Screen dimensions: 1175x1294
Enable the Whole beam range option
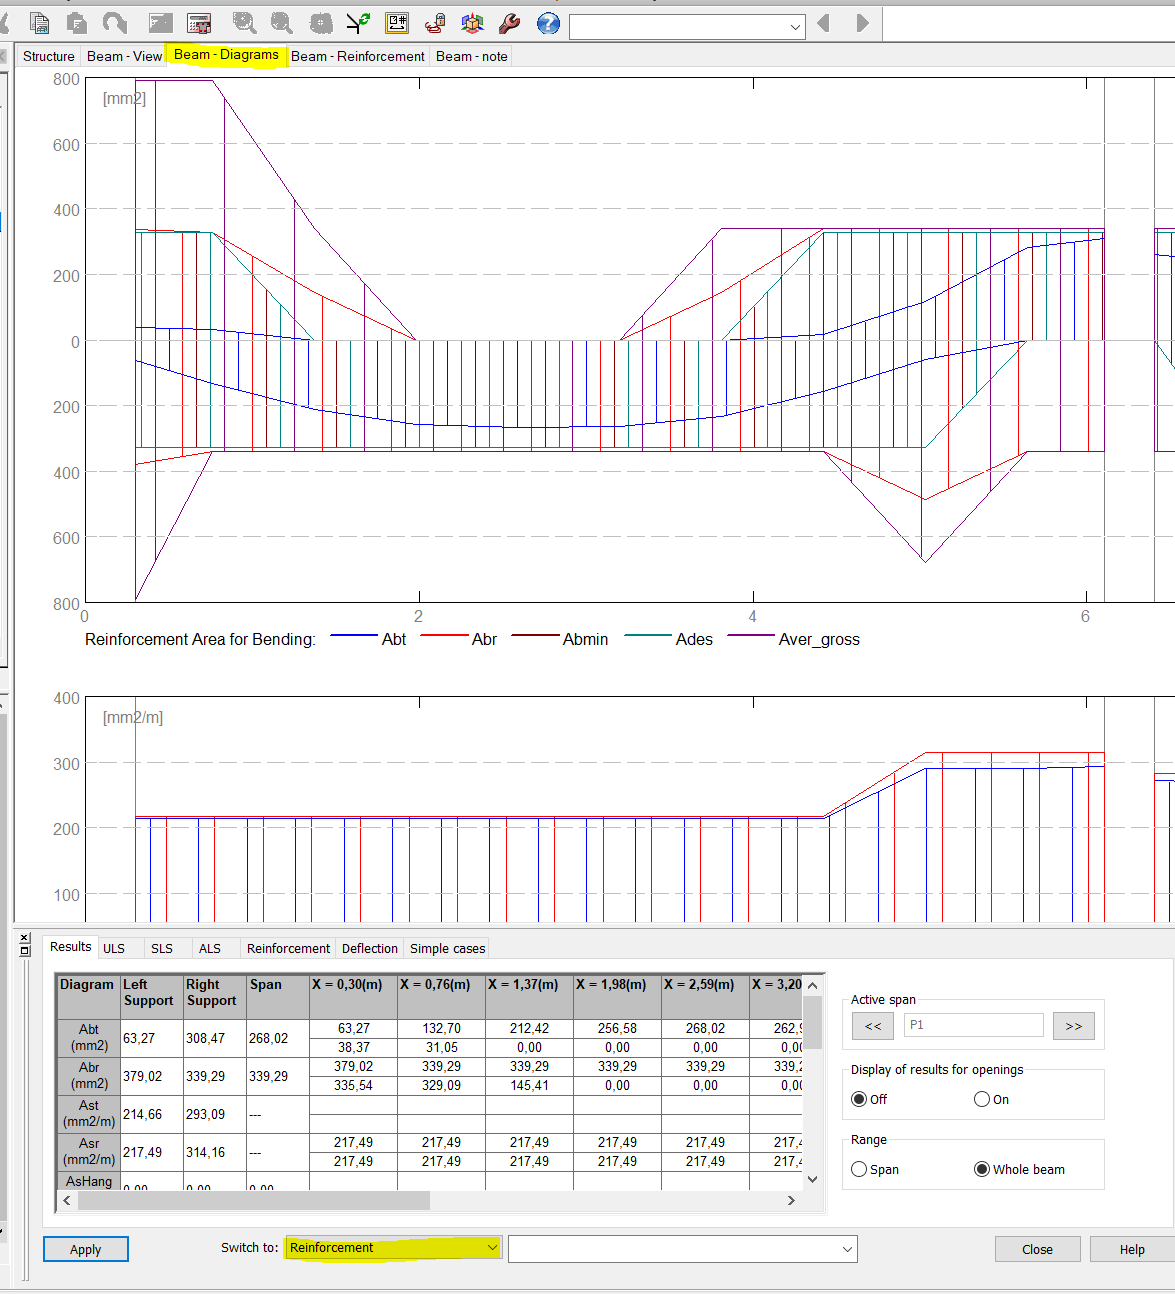[x=981, y=1168]
